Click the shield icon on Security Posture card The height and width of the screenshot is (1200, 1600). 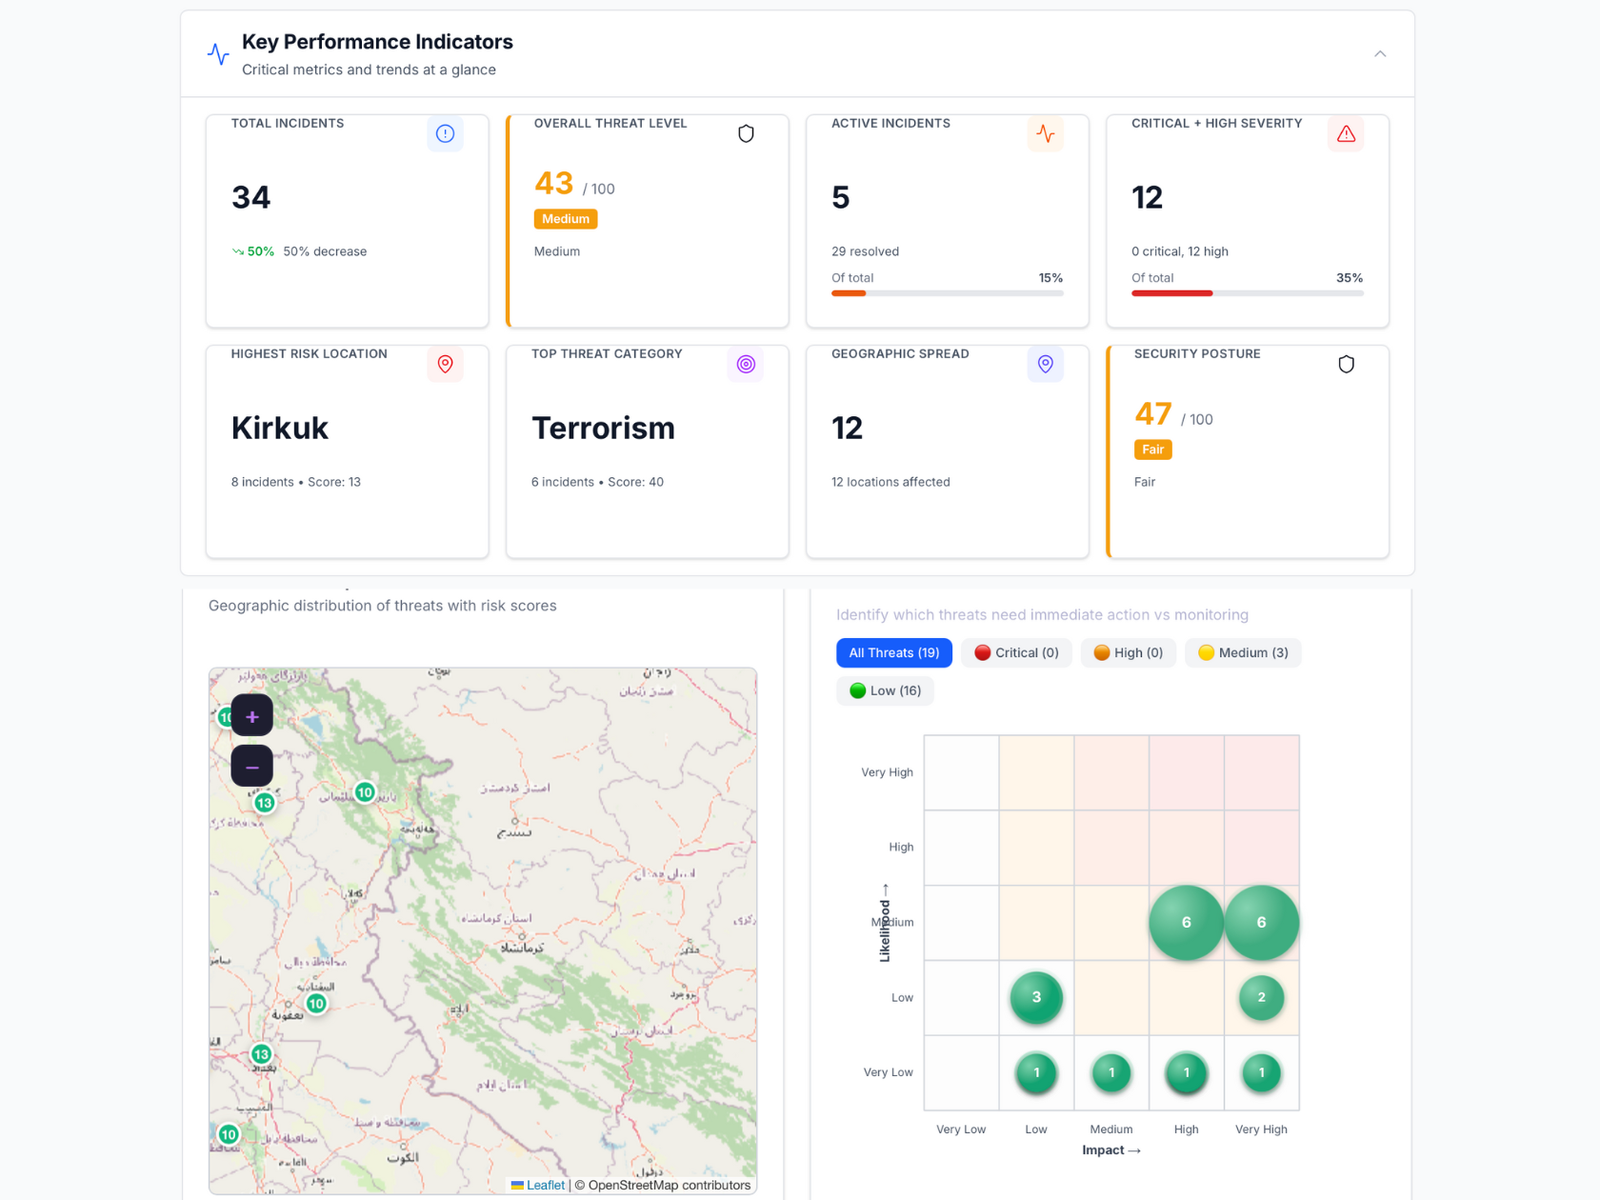(1345, 364)
